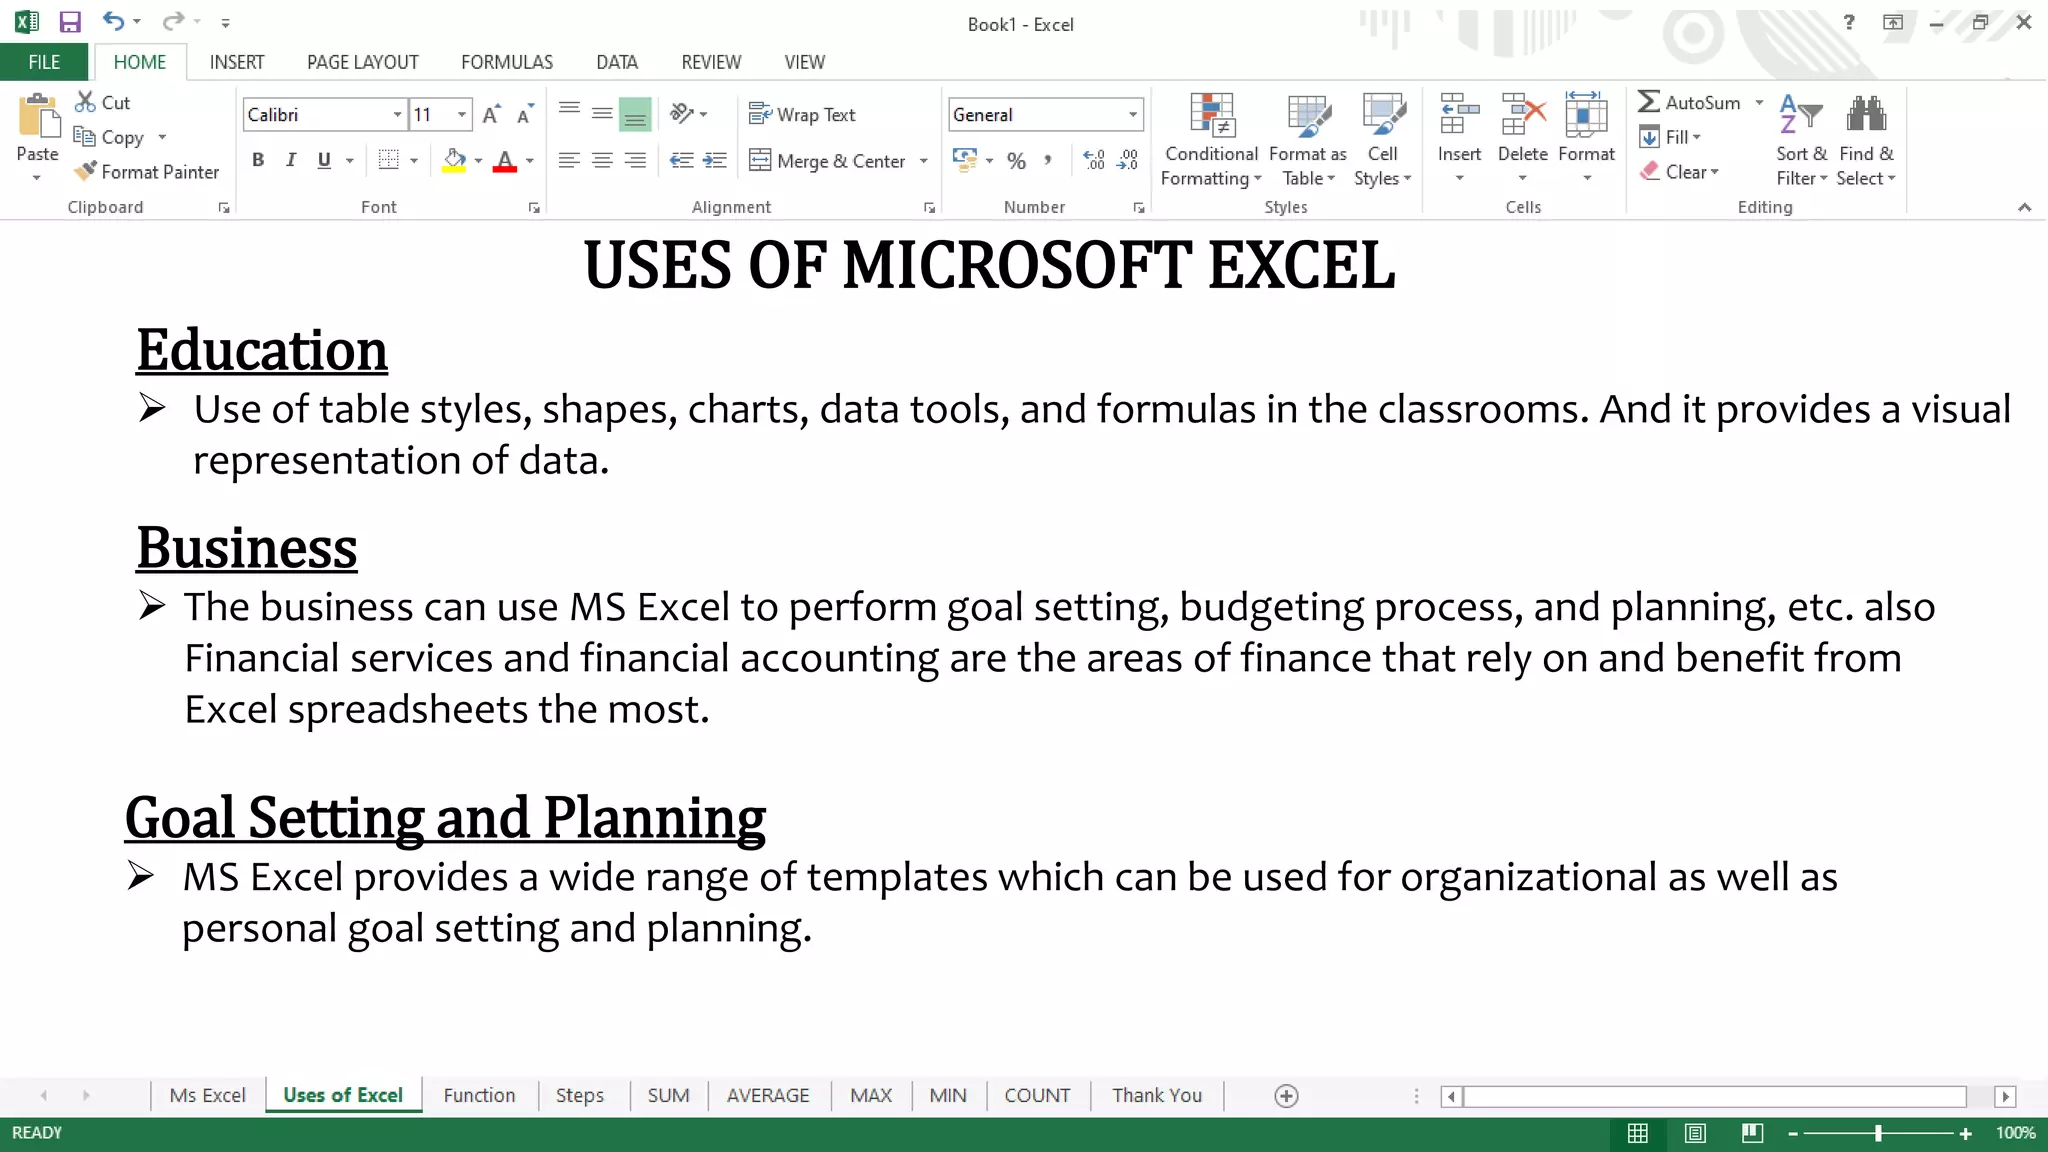Viewport: 2048px width, 1152px height.
Task: Click the Borders icon
Action: coord(389,160)
